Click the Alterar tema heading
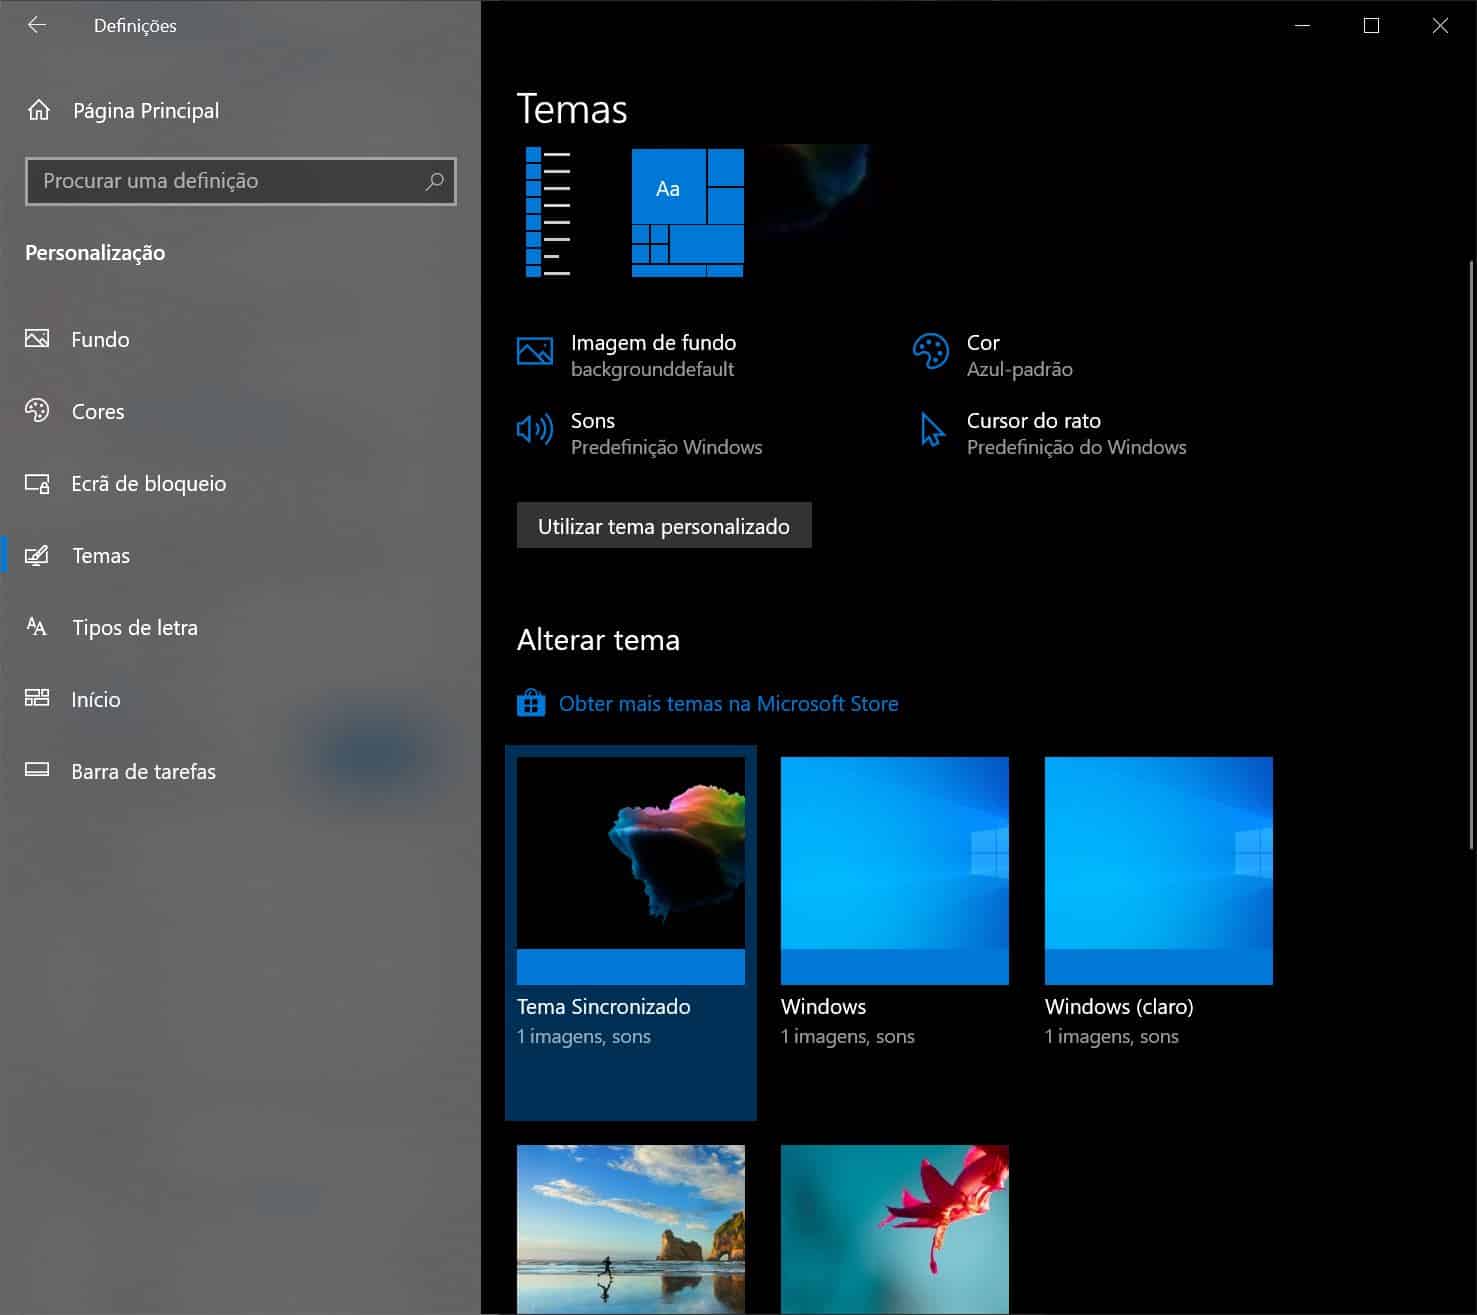 click(x=598, y=640)
